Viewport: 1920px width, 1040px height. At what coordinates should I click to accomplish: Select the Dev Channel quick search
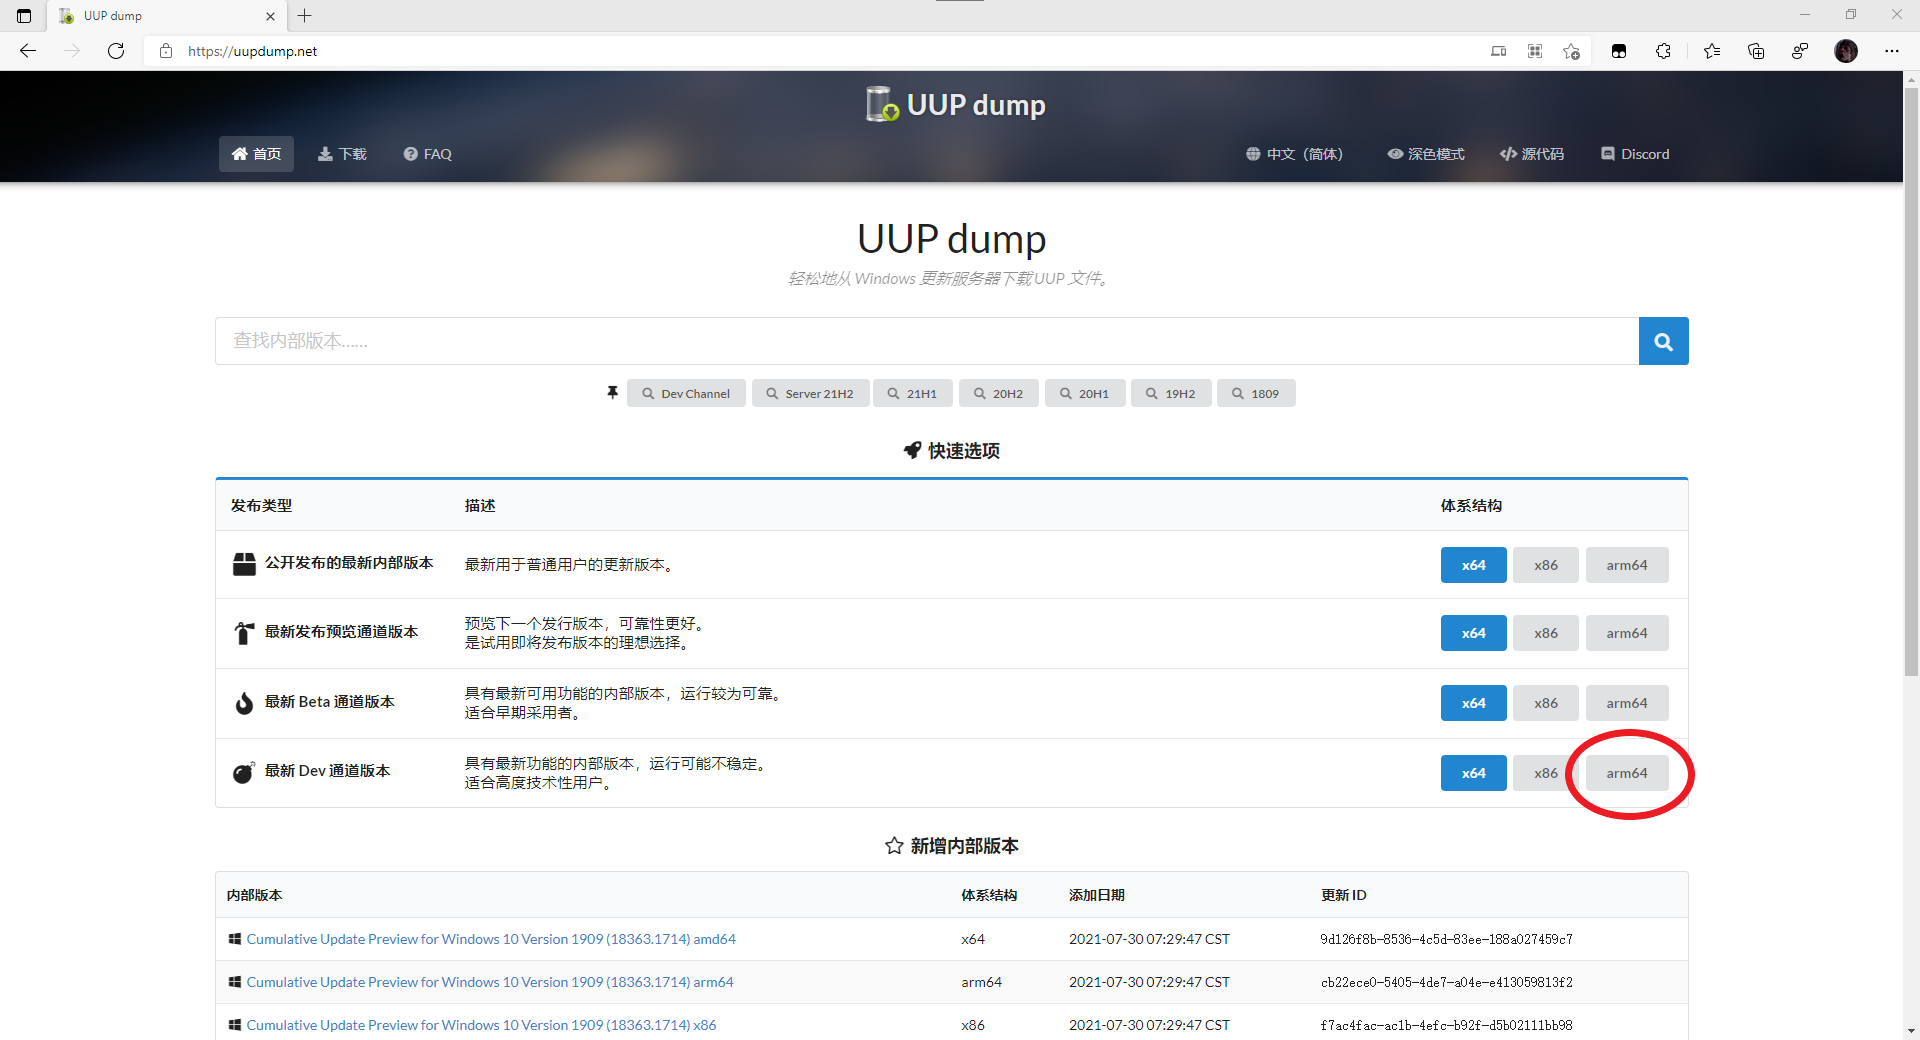pyautogui.click(x=686, y=393)
